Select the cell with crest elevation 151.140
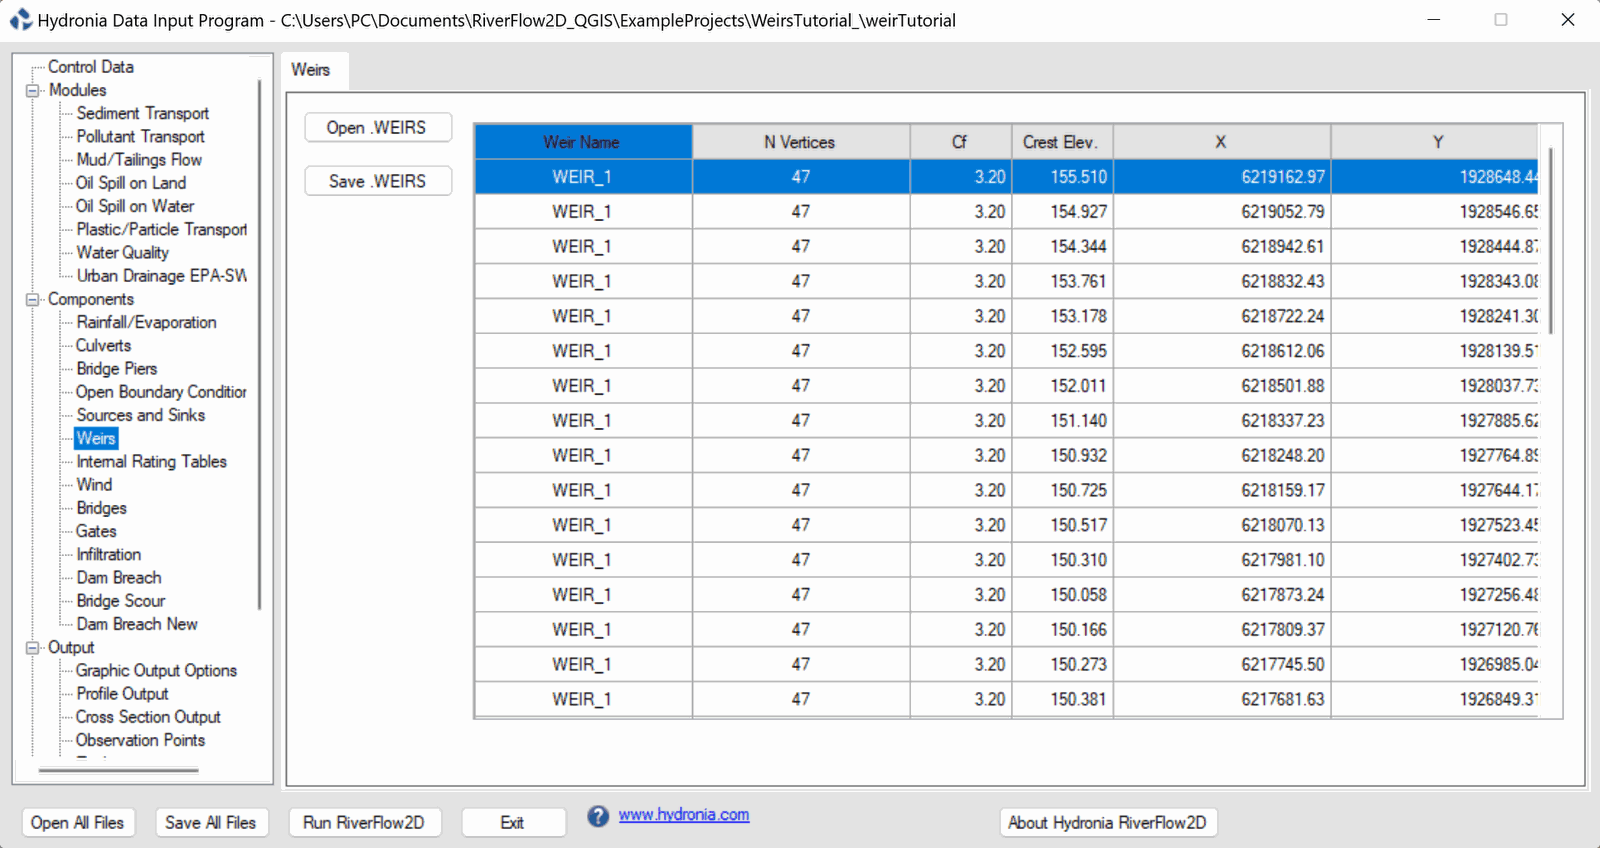The height and width of the screenshot is (848, 1600). tap(1062, 421)
